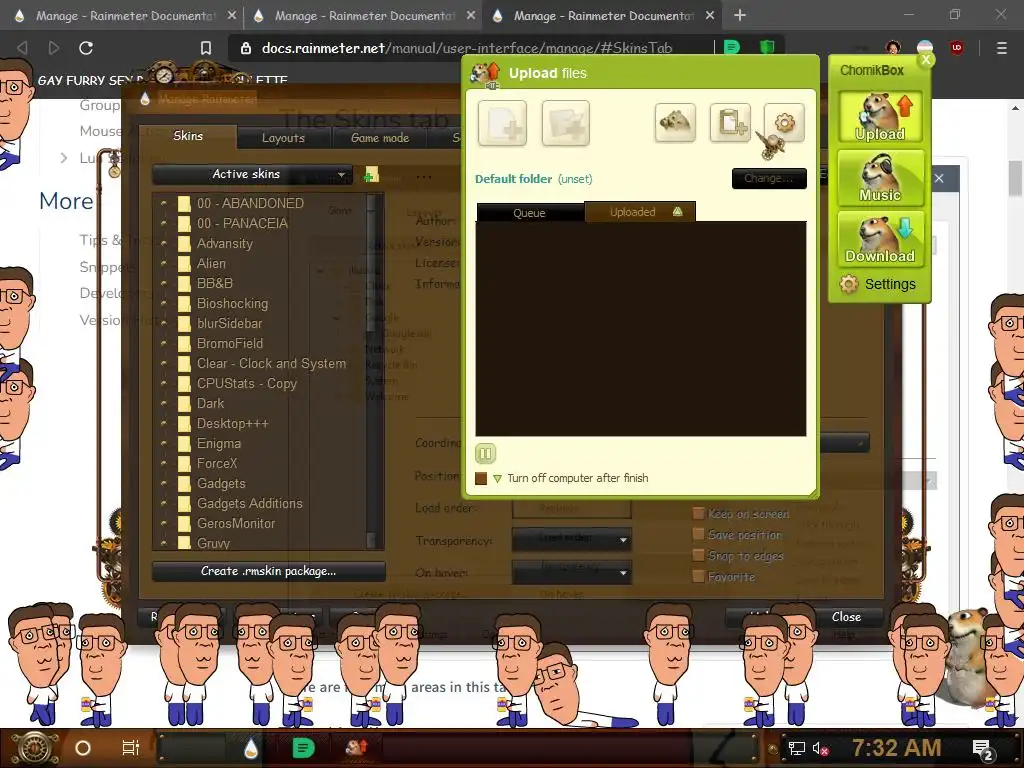This screenshot has height=768, width=1024.
Task: Click the Upload hamster button in ChomikBox
Action: click(x=880, y=117)
